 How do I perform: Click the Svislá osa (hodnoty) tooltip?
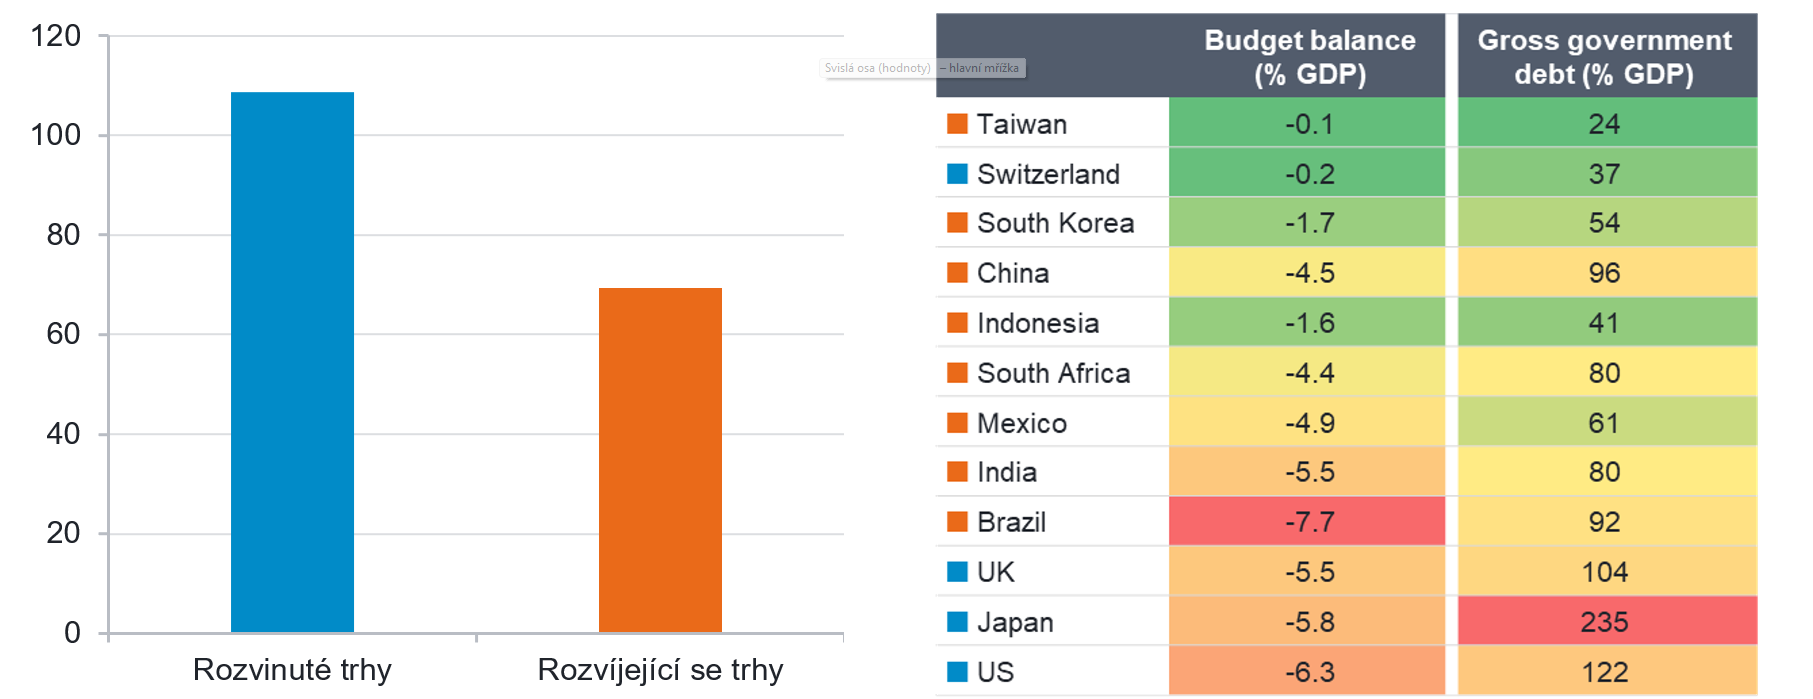(877, 68)
